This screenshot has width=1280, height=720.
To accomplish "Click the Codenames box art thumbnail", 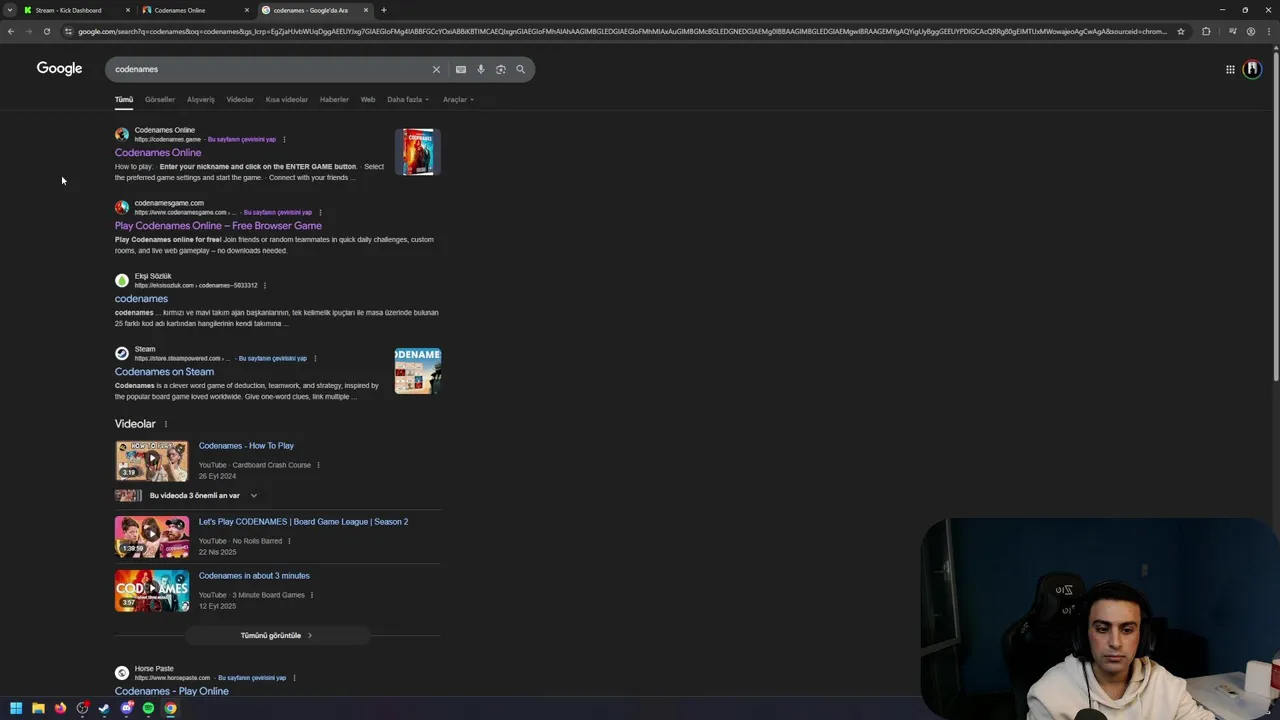I will coord(418,152).
